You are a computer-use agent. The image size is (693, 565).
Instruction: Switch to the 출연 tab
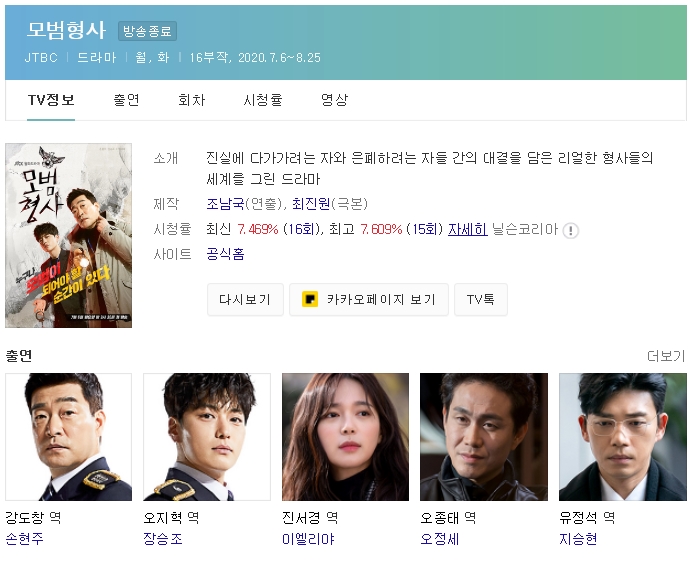(x=127, y=100)
